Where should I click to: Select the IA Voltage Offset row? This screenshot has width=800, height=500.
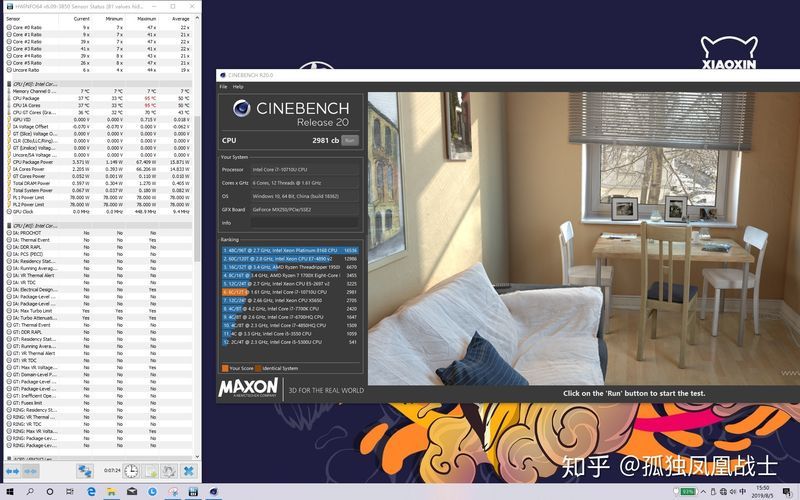98,127
